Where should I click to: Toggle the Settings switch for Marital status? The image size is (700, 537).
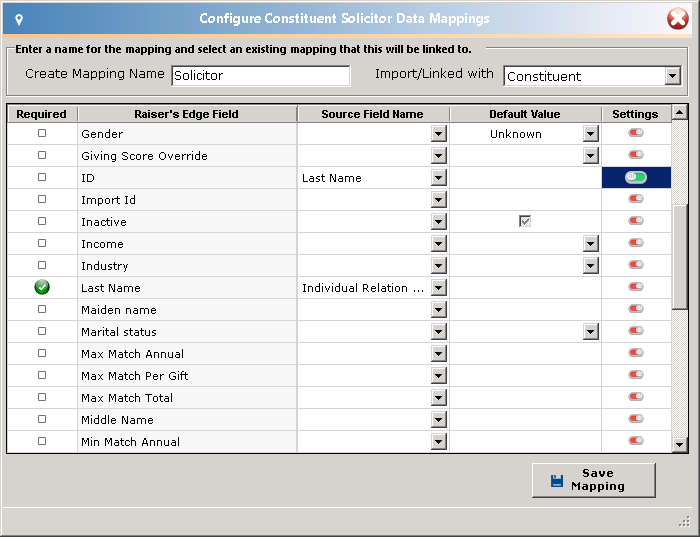[636, 331]
